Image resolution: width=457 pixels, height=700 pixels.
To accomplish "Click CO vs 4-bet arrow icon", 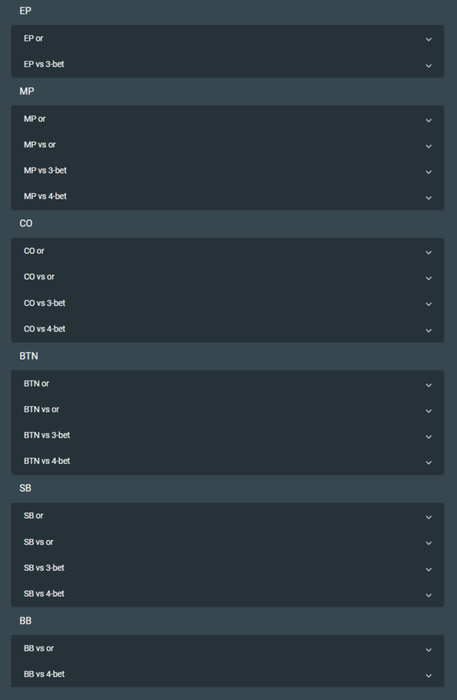I will pyautogui.click(x=428, y=330).
